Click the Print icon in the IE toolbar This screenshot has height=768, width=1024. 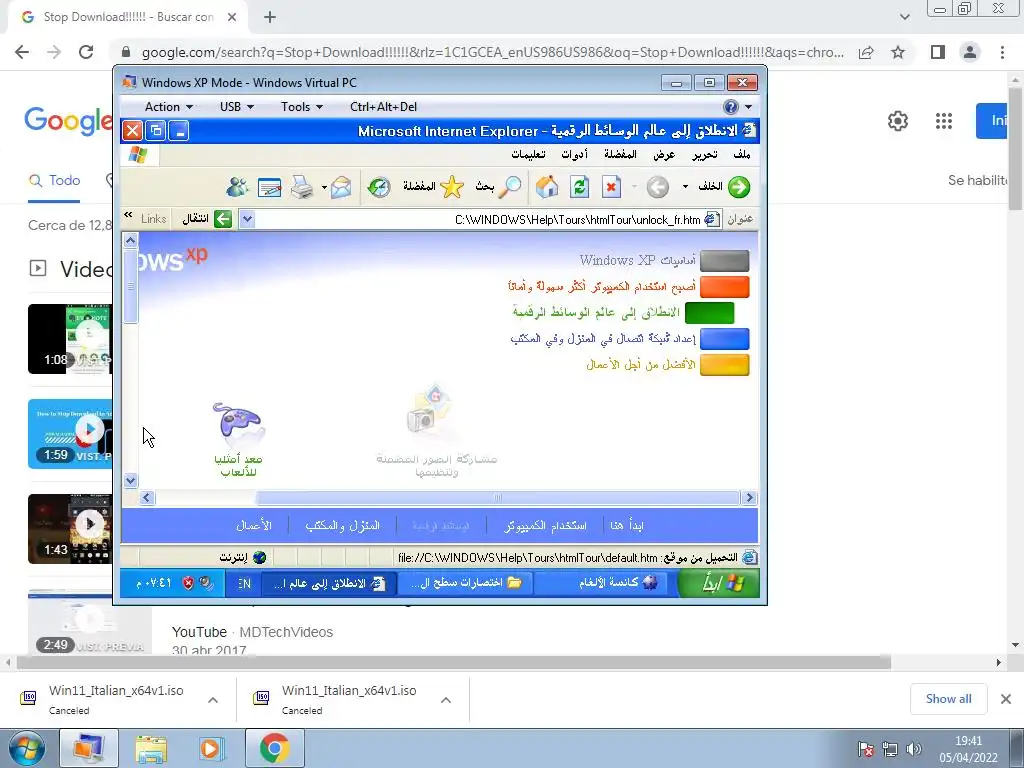(302, 187)
